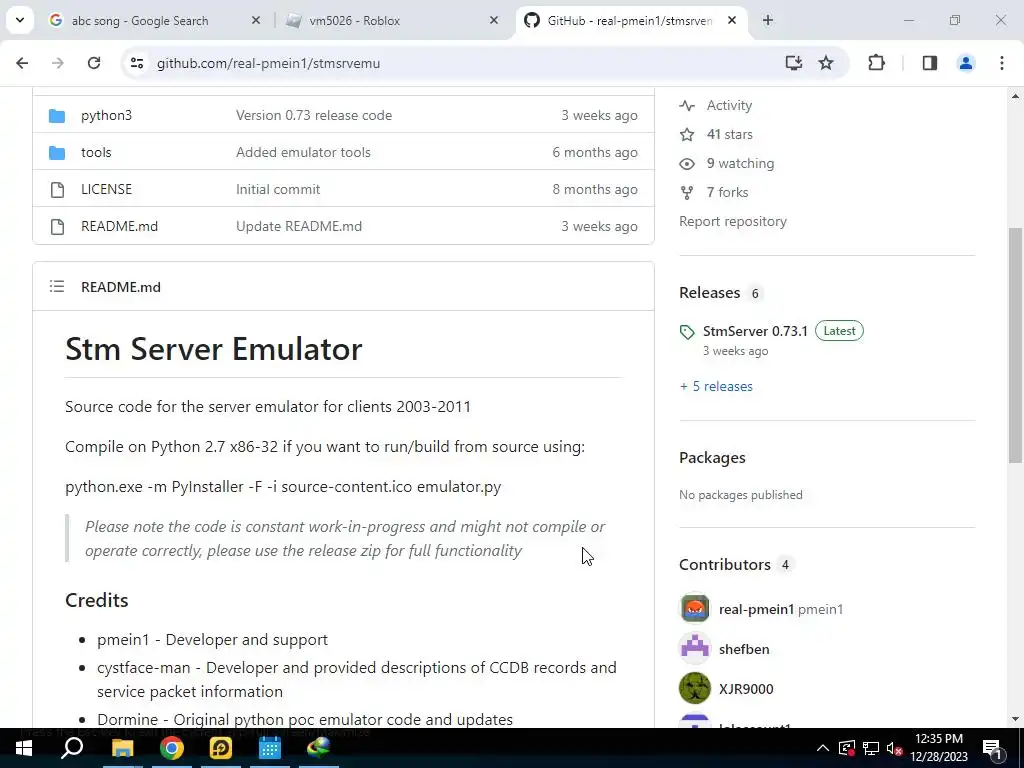This screenshot has width=1024, height=768.
Task: Open the LICENSE file
Action: tap(106, 189)
